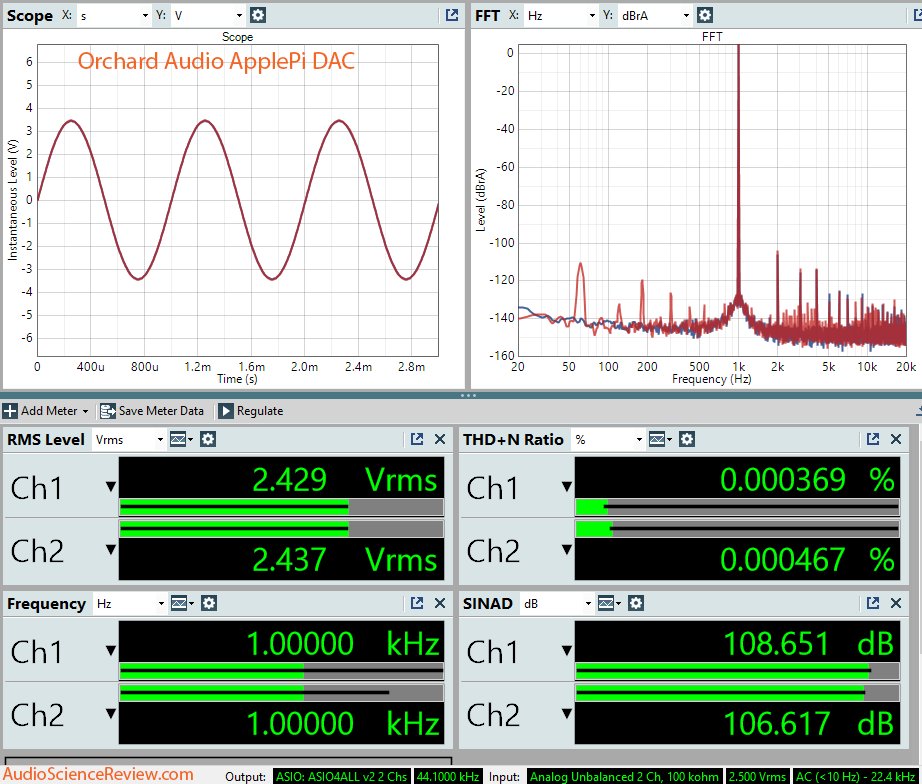Screen dimensions: 922x784
Task: Open RMS Level meter display mode icon
Action: [181, 439]
